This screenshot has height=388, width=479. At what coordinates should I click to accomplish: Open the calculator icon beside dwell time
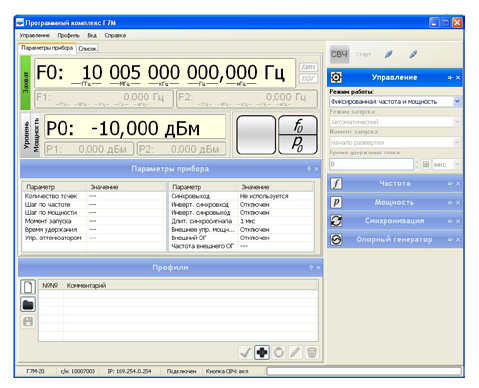[x=426, y=164]
